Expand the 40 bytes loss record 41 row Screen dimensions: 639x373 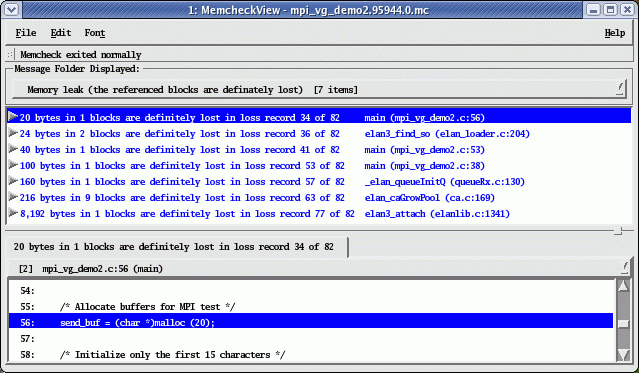[13, 149]
